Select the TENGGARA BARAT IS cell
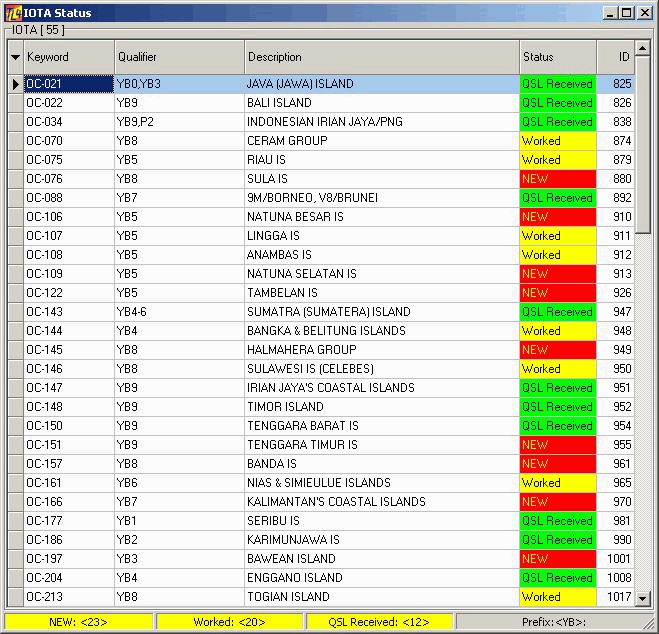Screen dimensions: 659x634 (x=382, y=426)
